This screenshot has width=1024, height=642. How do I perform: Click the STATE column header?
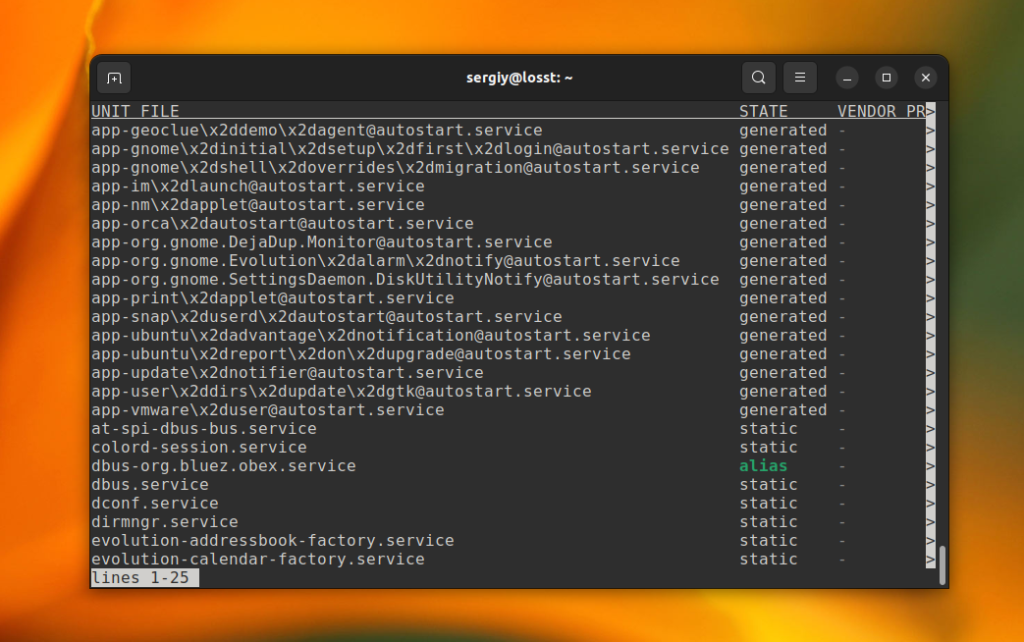point(763,111)
